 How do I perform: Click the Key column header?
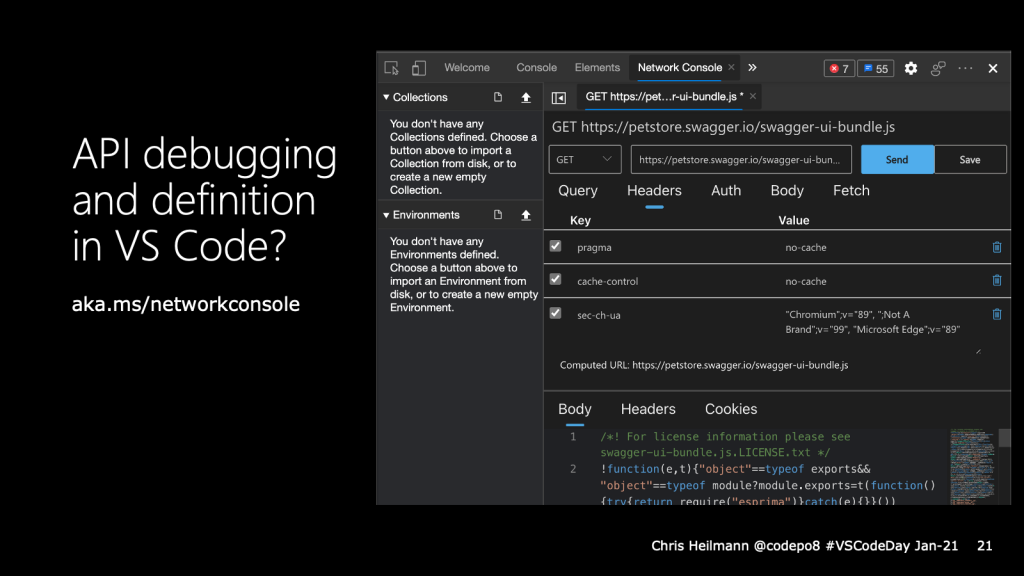coord(580,220)
